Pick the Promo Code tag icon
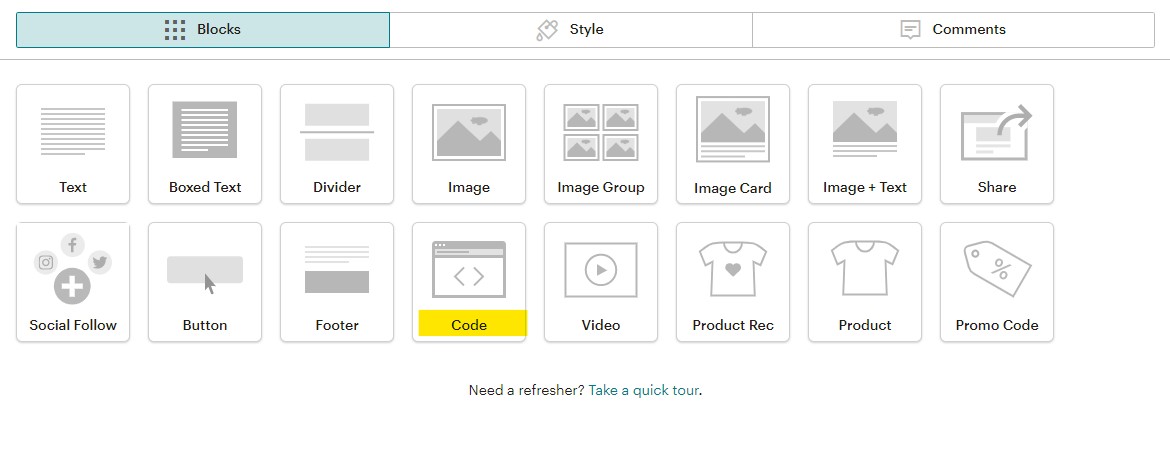Screen dimensions: 1170x463 click(997, 269)
